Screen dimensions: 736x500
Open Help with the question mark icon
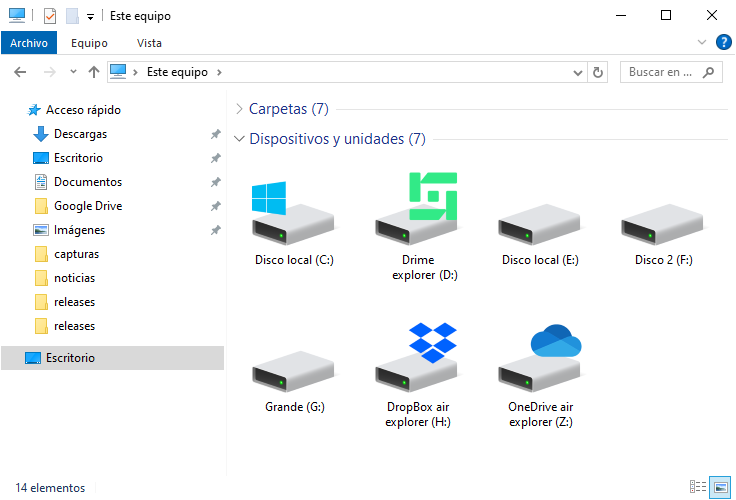[723, 42]
